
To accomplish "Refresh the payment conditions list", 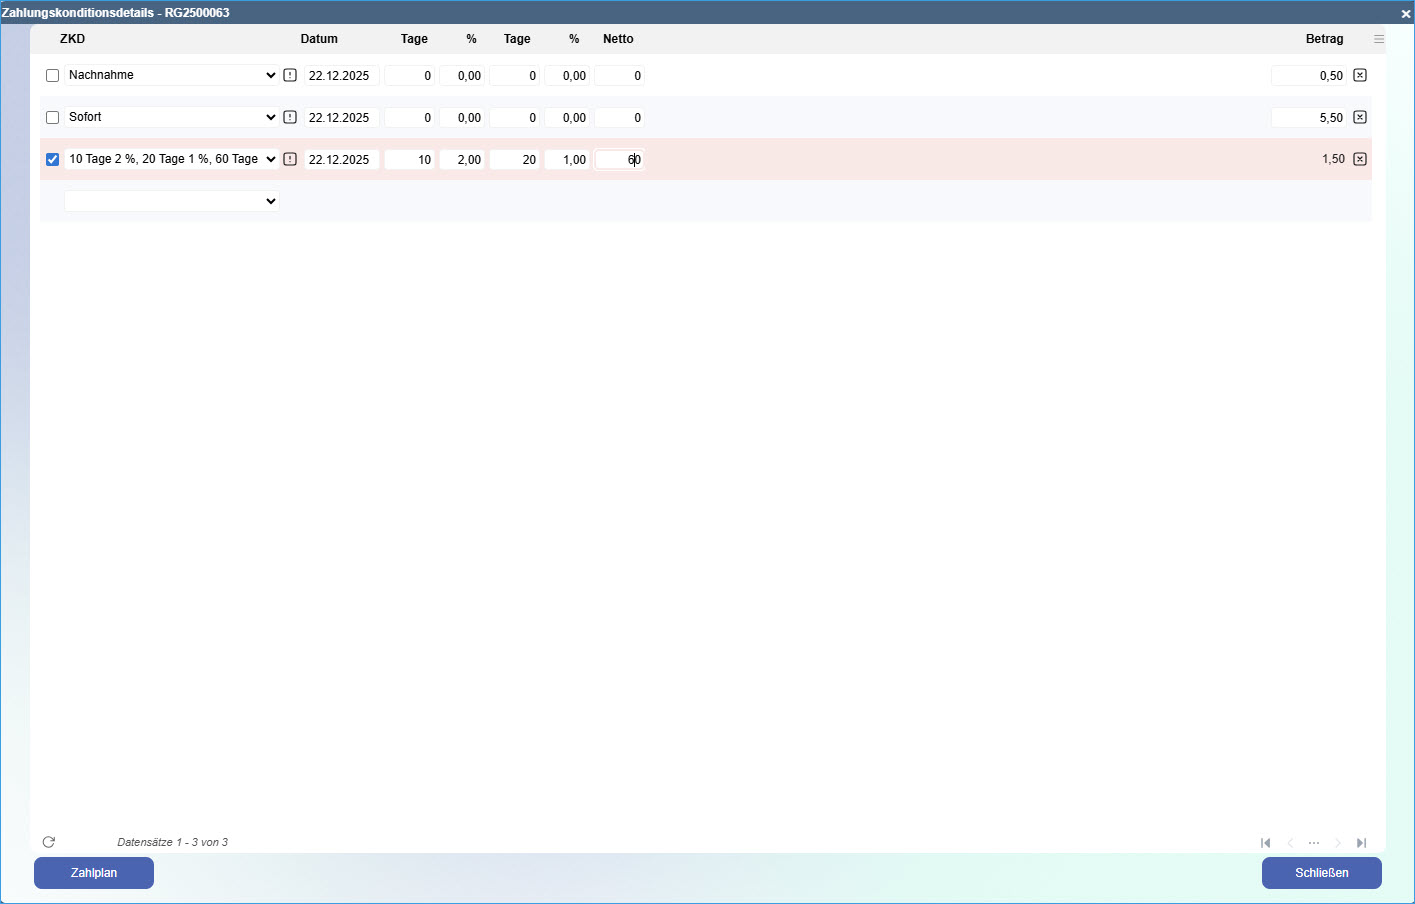I will coord(49,842).
